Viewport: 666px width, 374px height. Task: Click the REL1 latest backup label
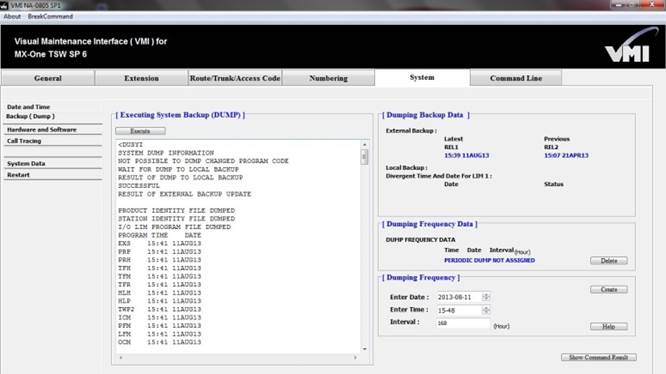click(451, 147)
